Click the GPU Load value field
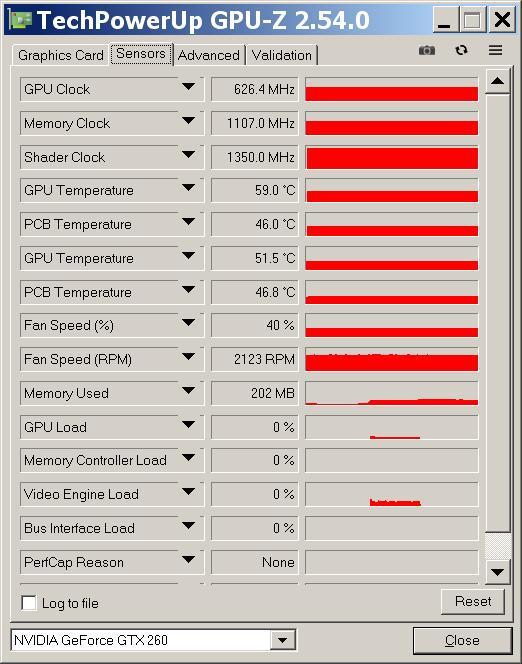Viewport: 522px width, 664px height. tap(255, 427)
